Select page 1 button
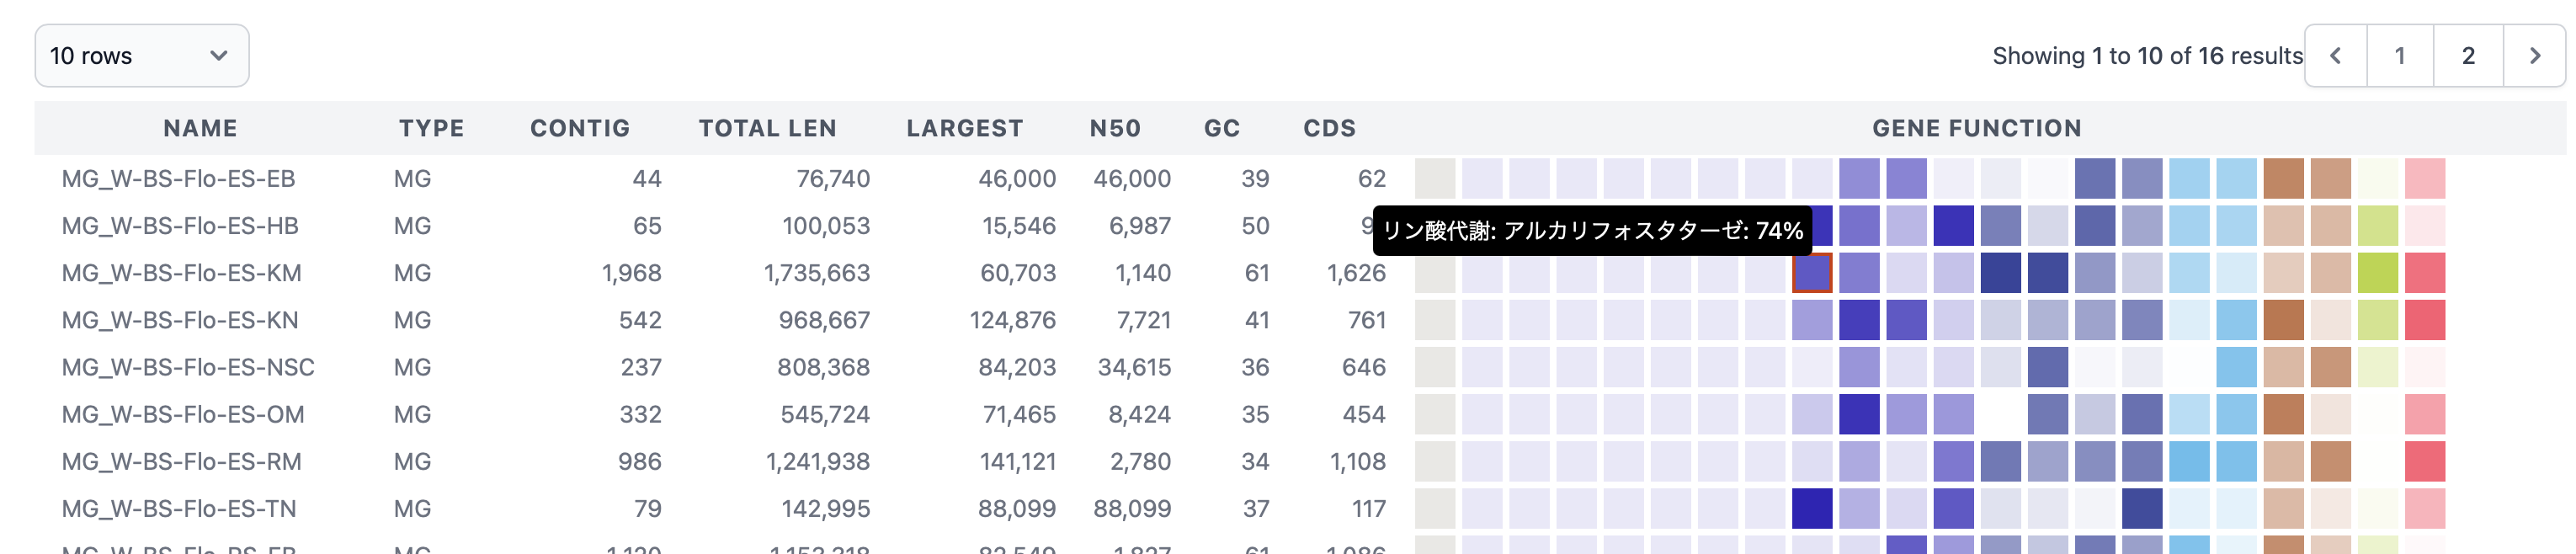The image size is (2576, 554). 2399,56
